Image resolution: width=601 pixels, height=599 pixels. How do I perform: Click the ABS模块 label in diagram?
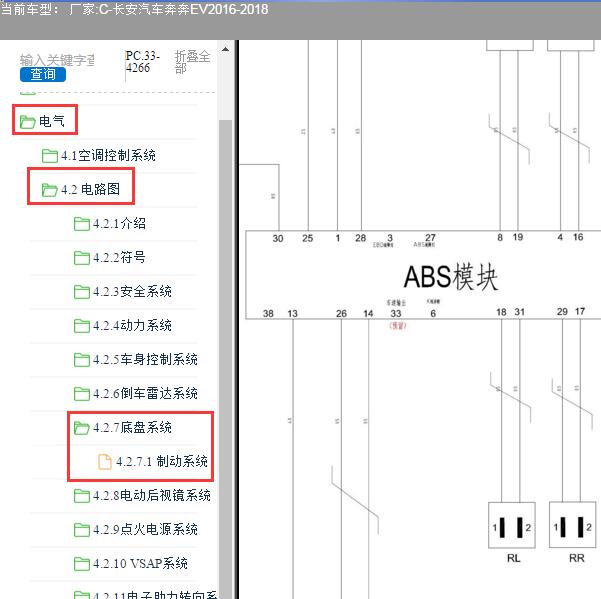point(451,277)
